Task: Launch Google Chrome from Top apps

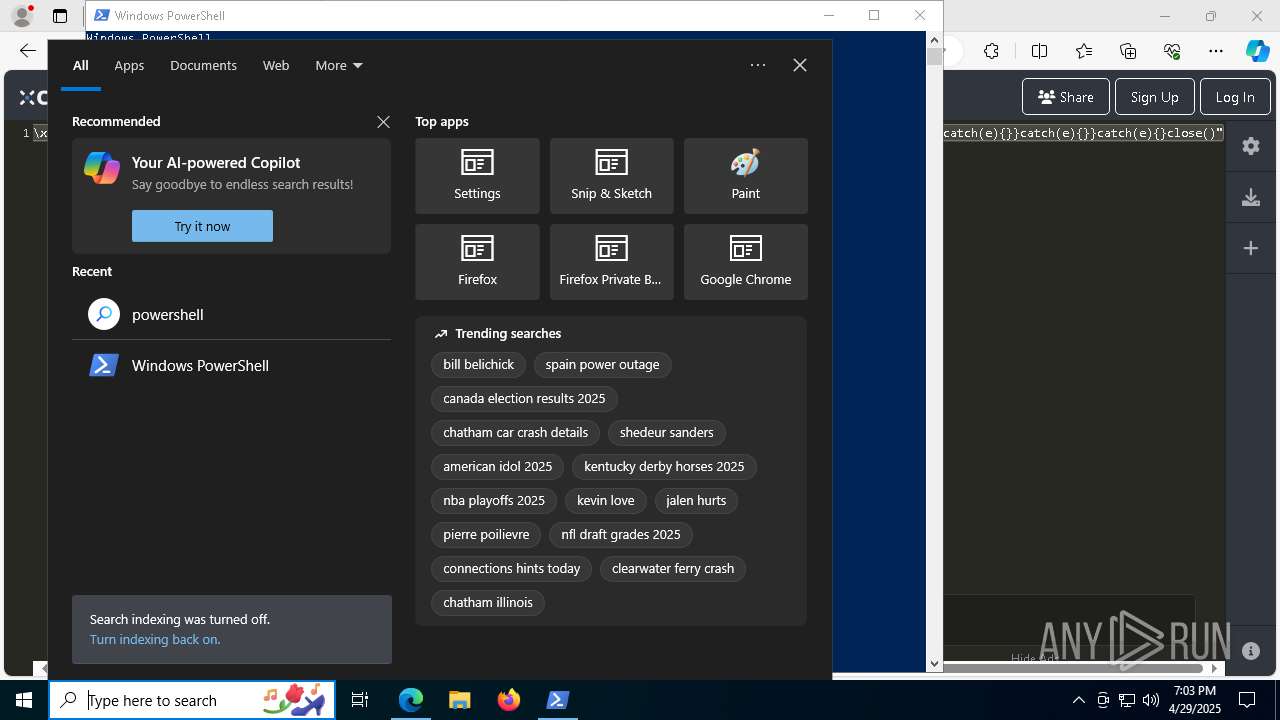Action: click(745, 262)
